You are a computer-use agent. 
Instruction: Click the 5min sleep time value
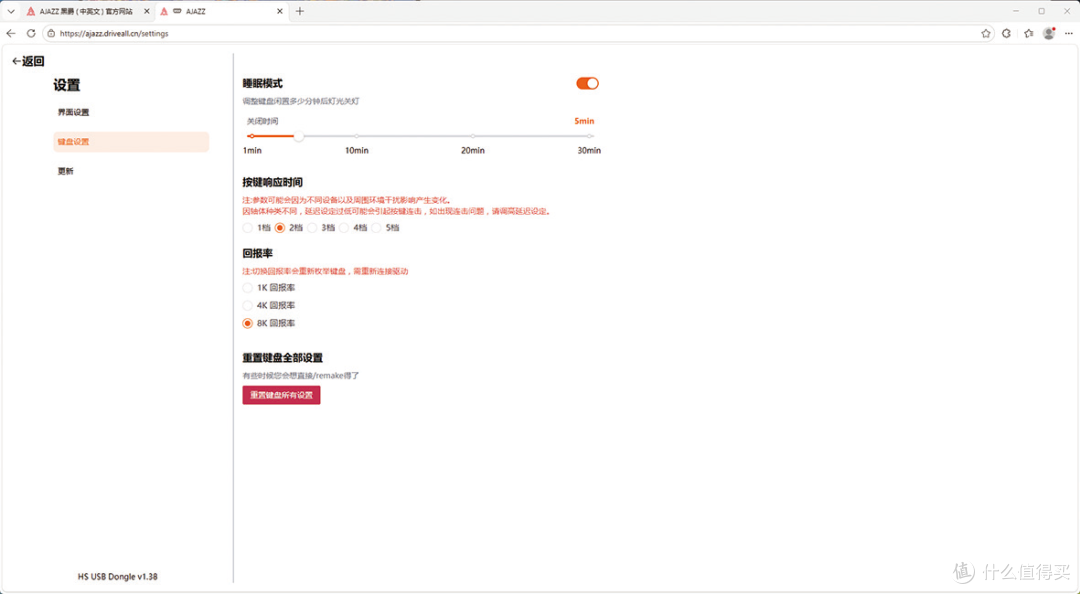(x=584, y=121)
